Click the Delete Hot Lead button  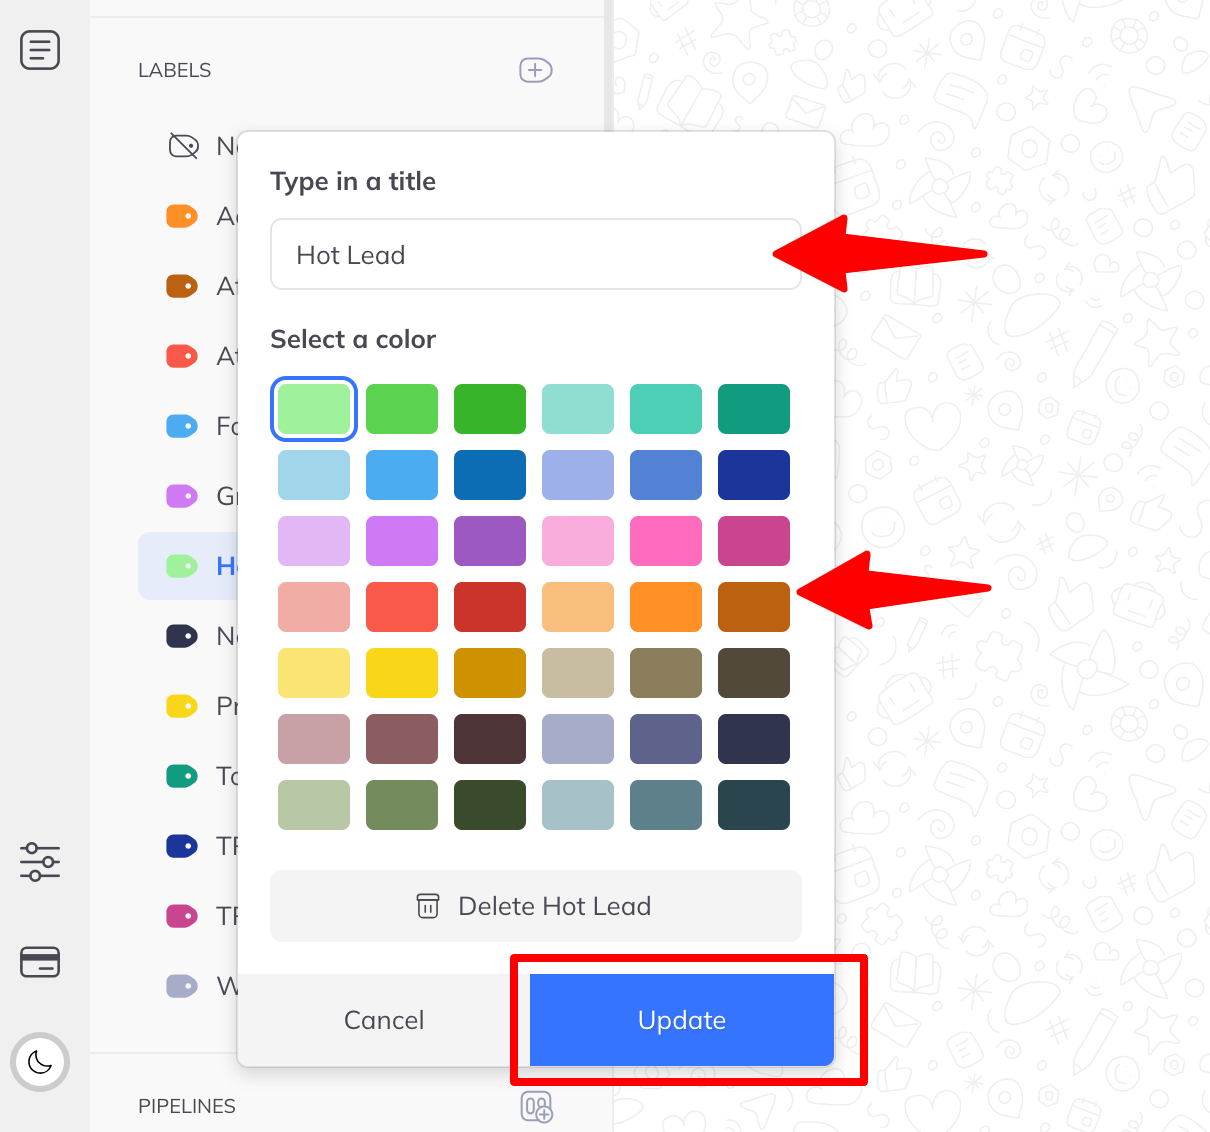click(x=536, y=906)
